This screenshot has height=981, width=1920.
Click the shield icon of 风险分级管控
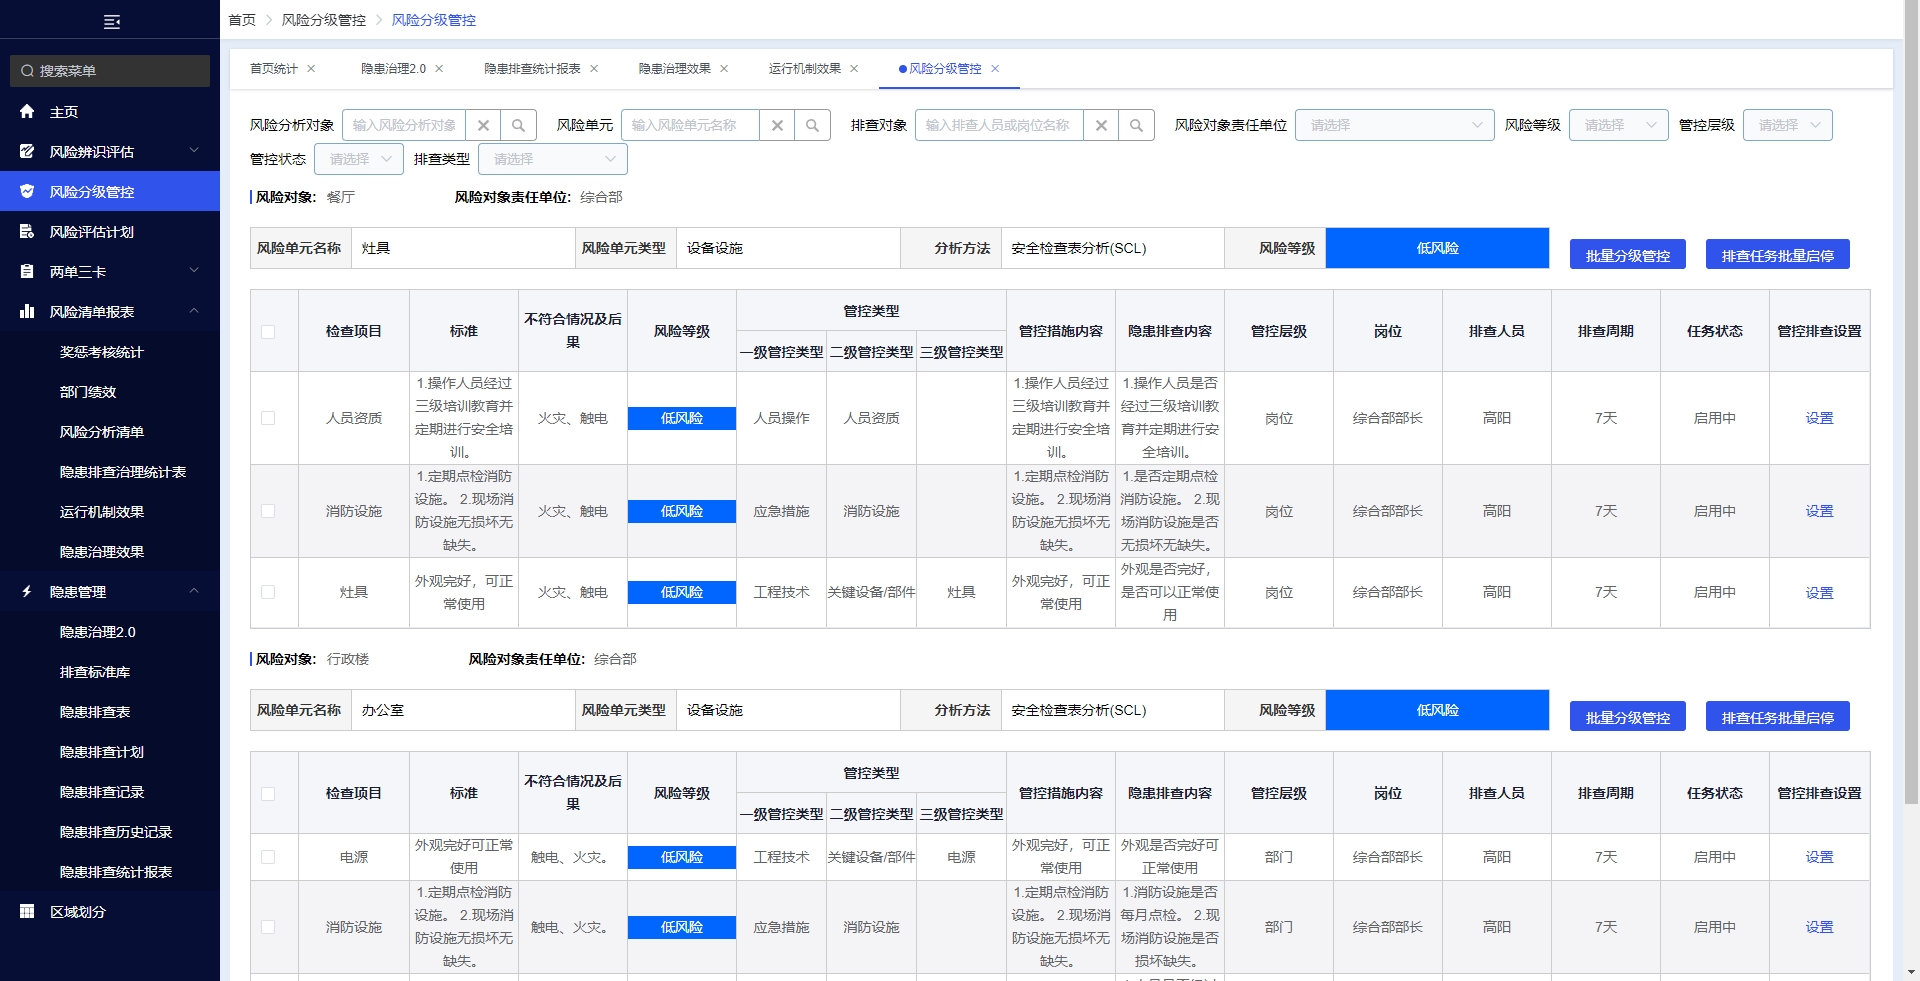tap(27, 192)
